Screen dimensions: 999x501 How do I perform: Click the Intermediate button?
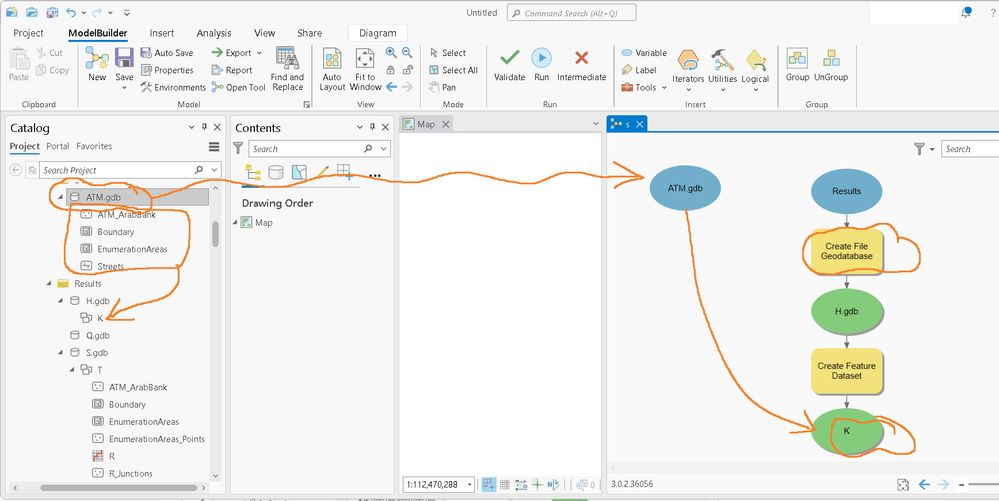(x=582, y=65)
